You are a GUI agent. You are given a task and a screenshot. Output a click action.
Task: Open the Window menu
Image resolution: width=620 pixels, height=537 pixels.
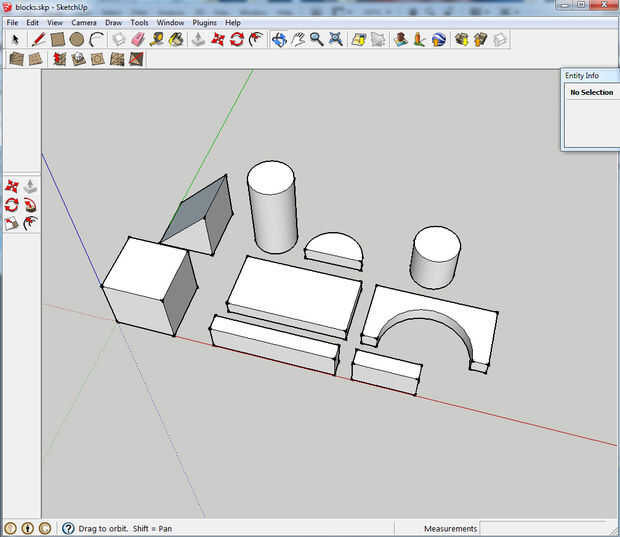click(x=170, y=22)
